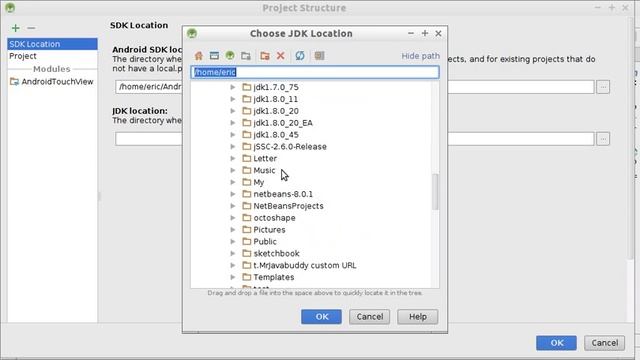640x360 pixels.
Task: Click the red Delete icon
Action: 280,56
